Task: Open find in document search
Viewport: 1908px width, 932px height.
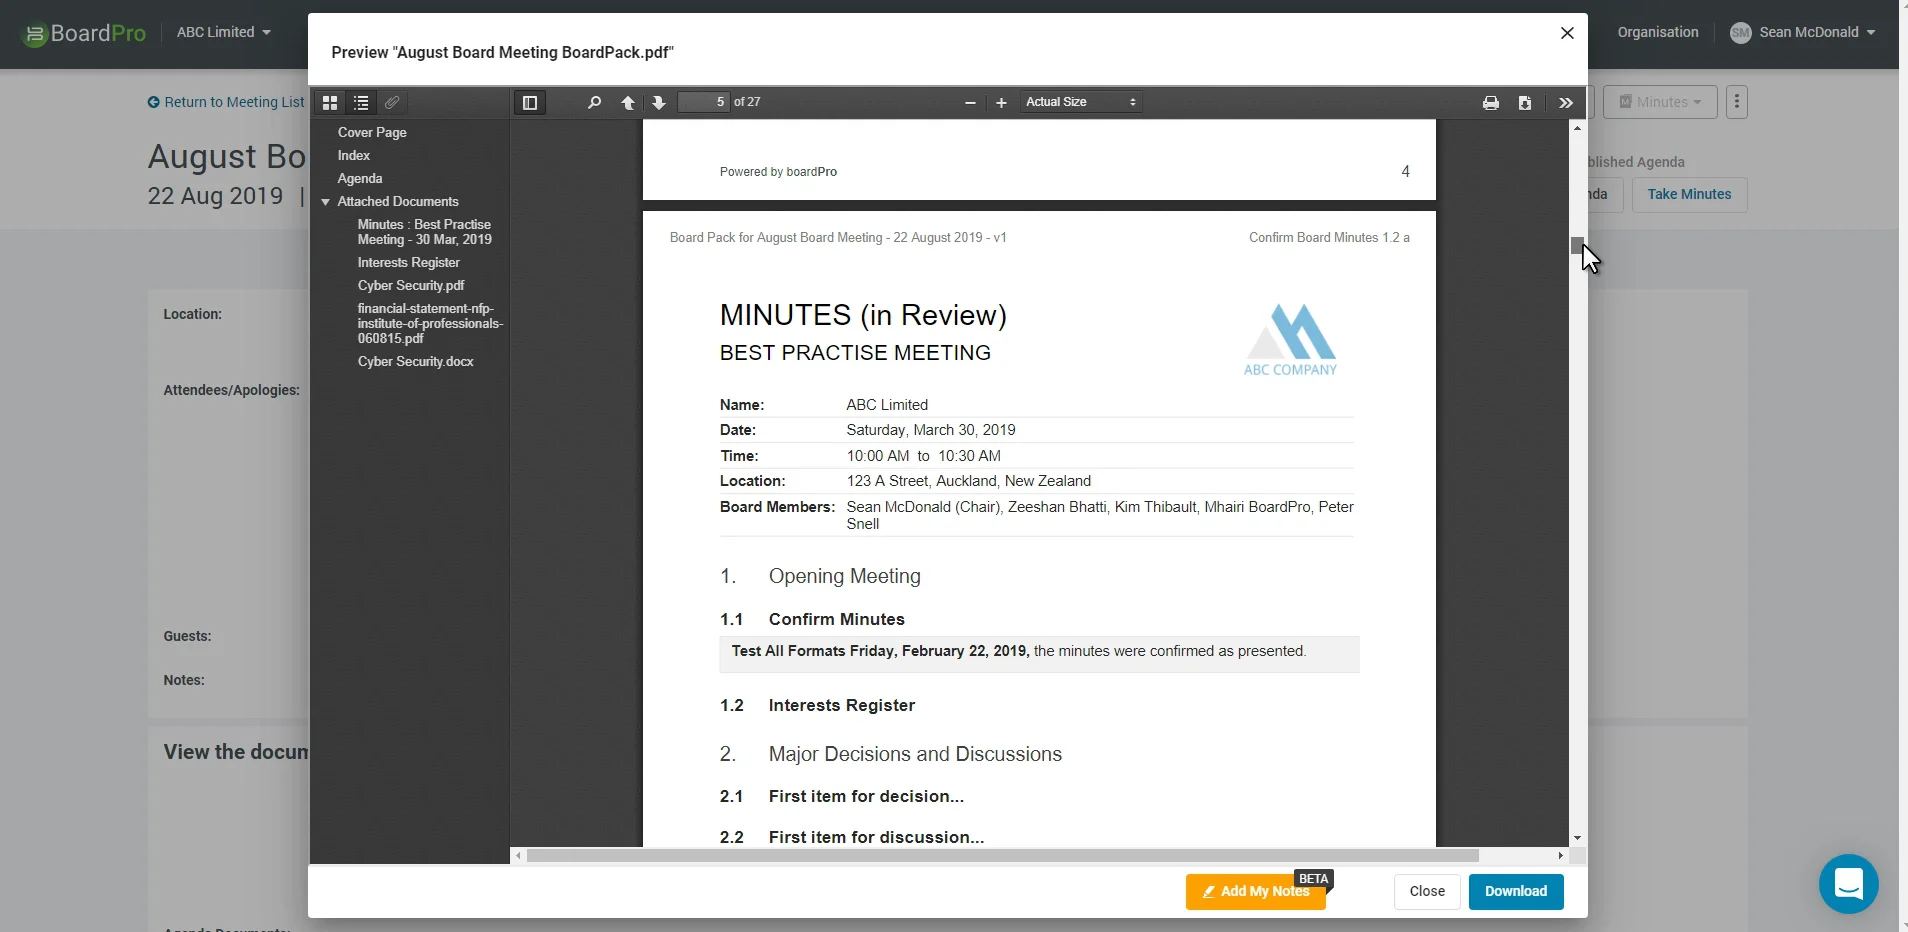Action: point(594,103)
